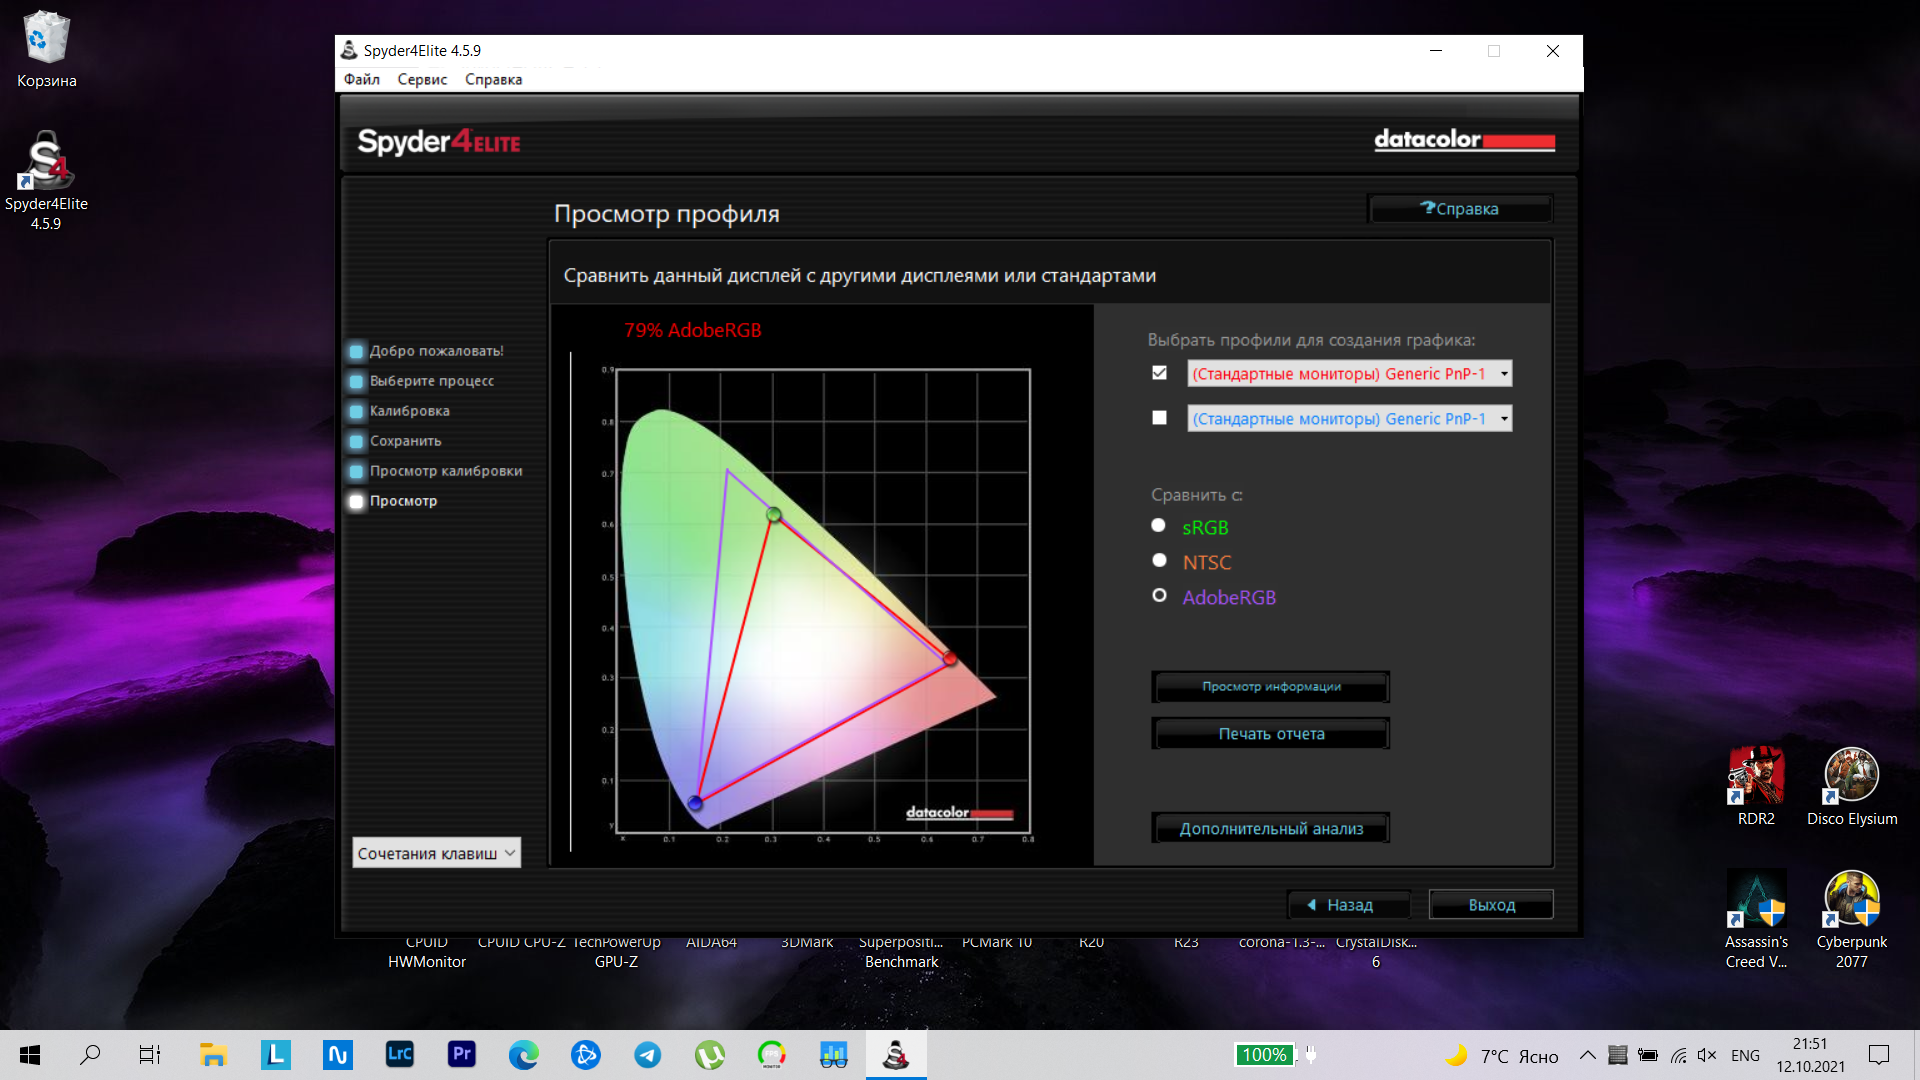Screen dimensions: 1920x1080
Task: Open notification center icon
Action: pyautogui.click(x=1879, y=1055)
